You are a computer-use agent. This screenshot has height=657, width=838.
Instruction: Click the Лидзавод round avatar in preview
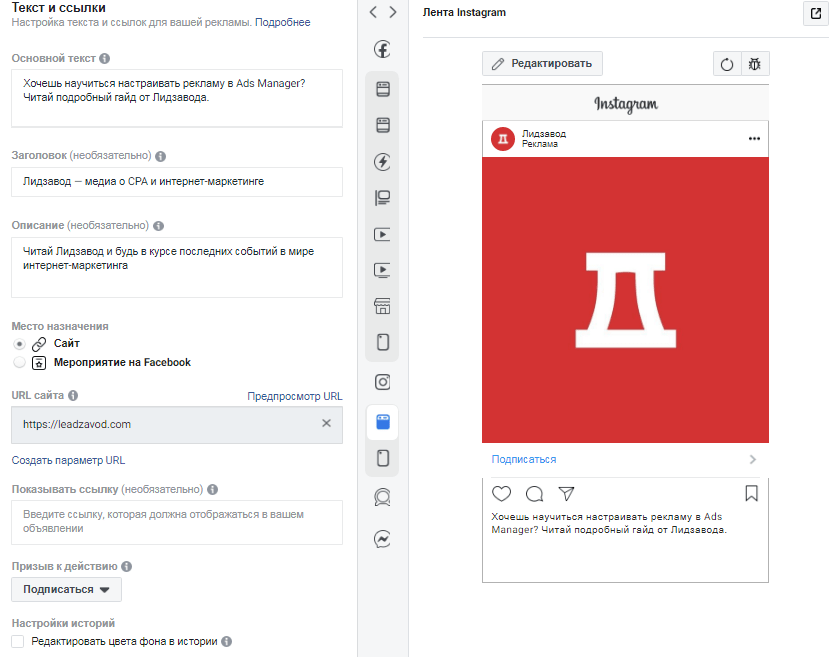[502, 139]
